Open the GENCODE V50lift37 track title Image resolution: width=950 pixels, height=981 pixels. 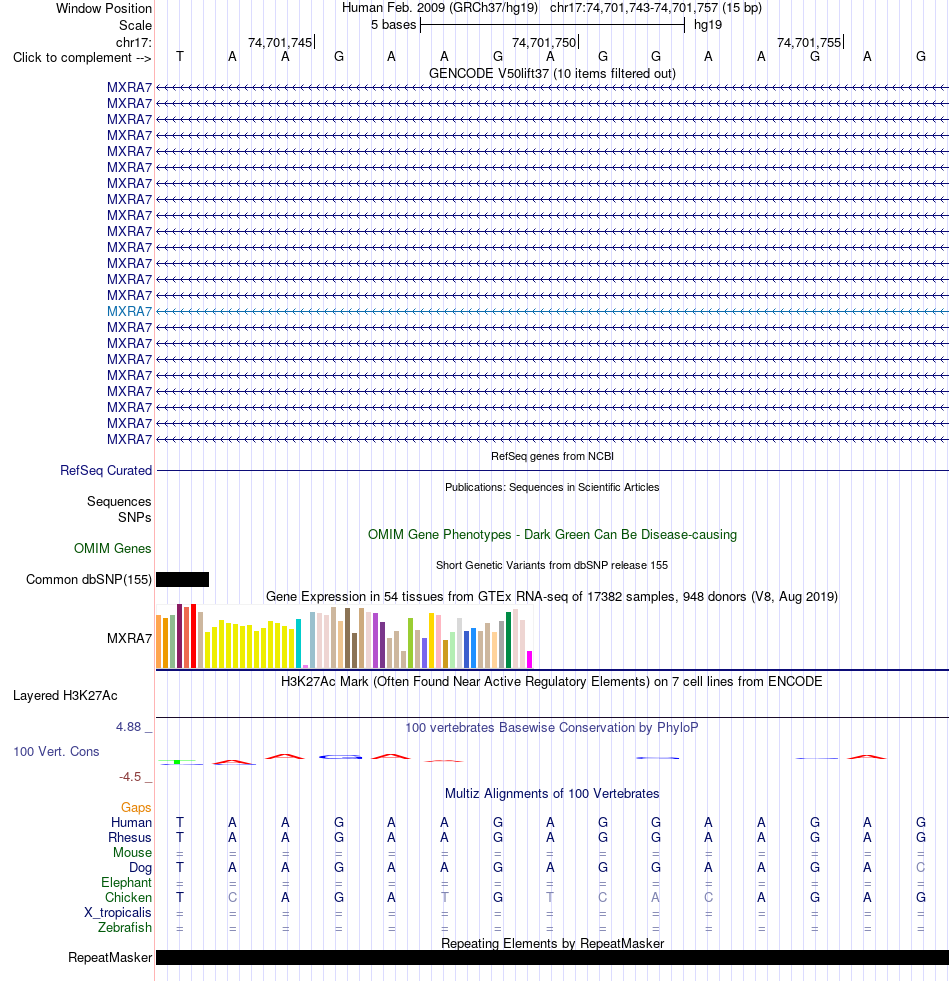pos(552,74)
